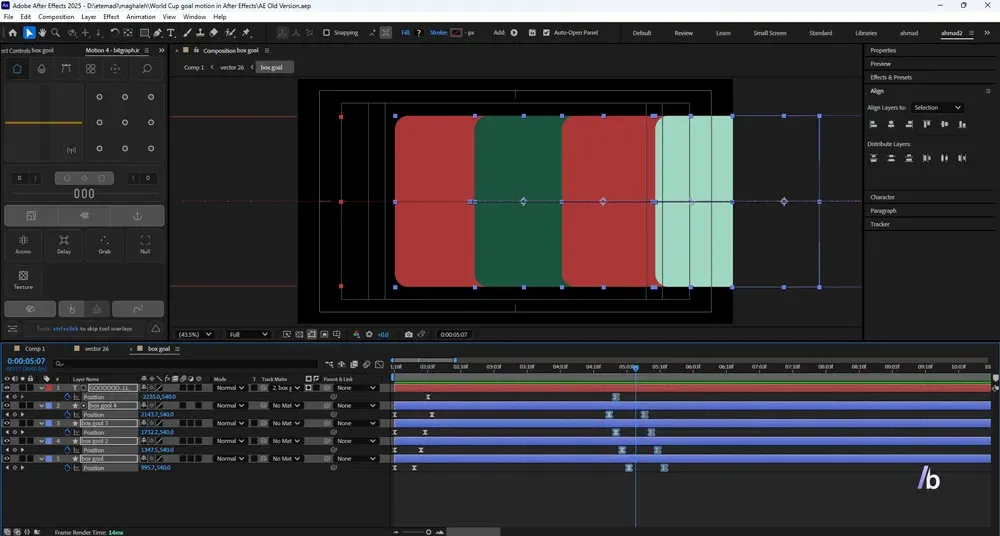Hide the box gool 4 layer
The height and width of the screenshot is (536, 1000).
click(8, 405)
